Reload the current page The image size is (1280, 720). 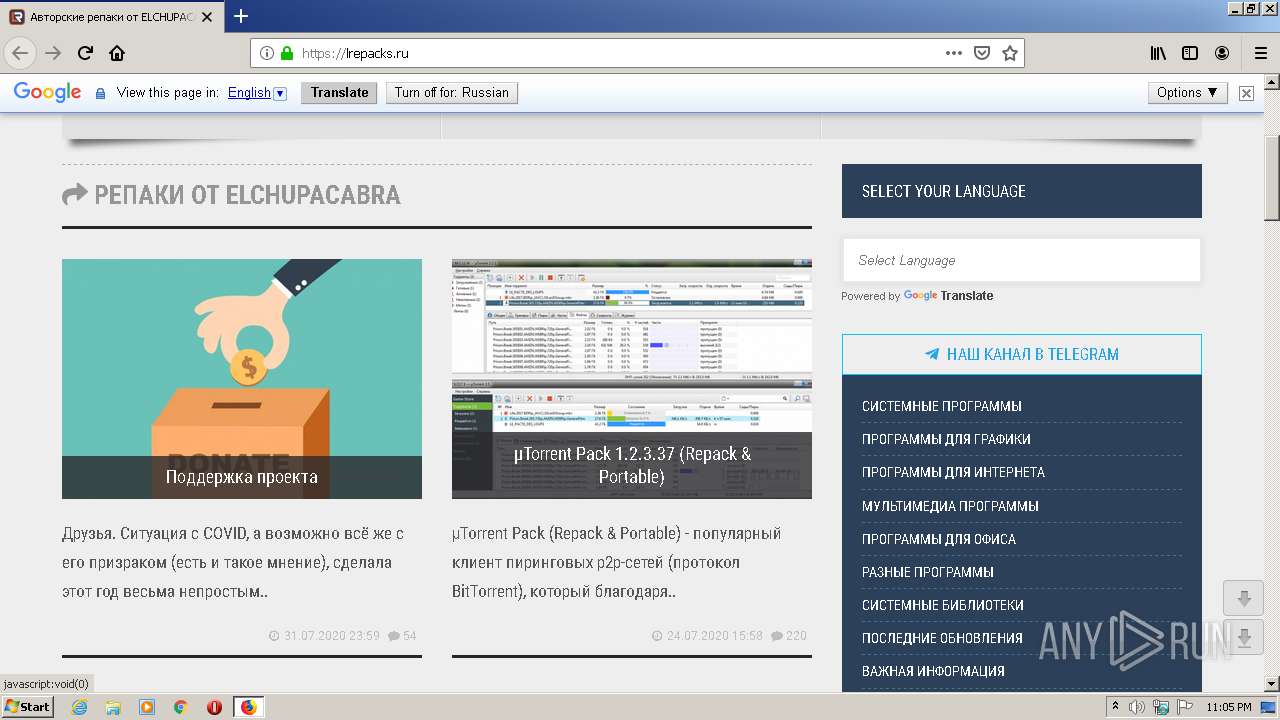click(x=85, y=53)
